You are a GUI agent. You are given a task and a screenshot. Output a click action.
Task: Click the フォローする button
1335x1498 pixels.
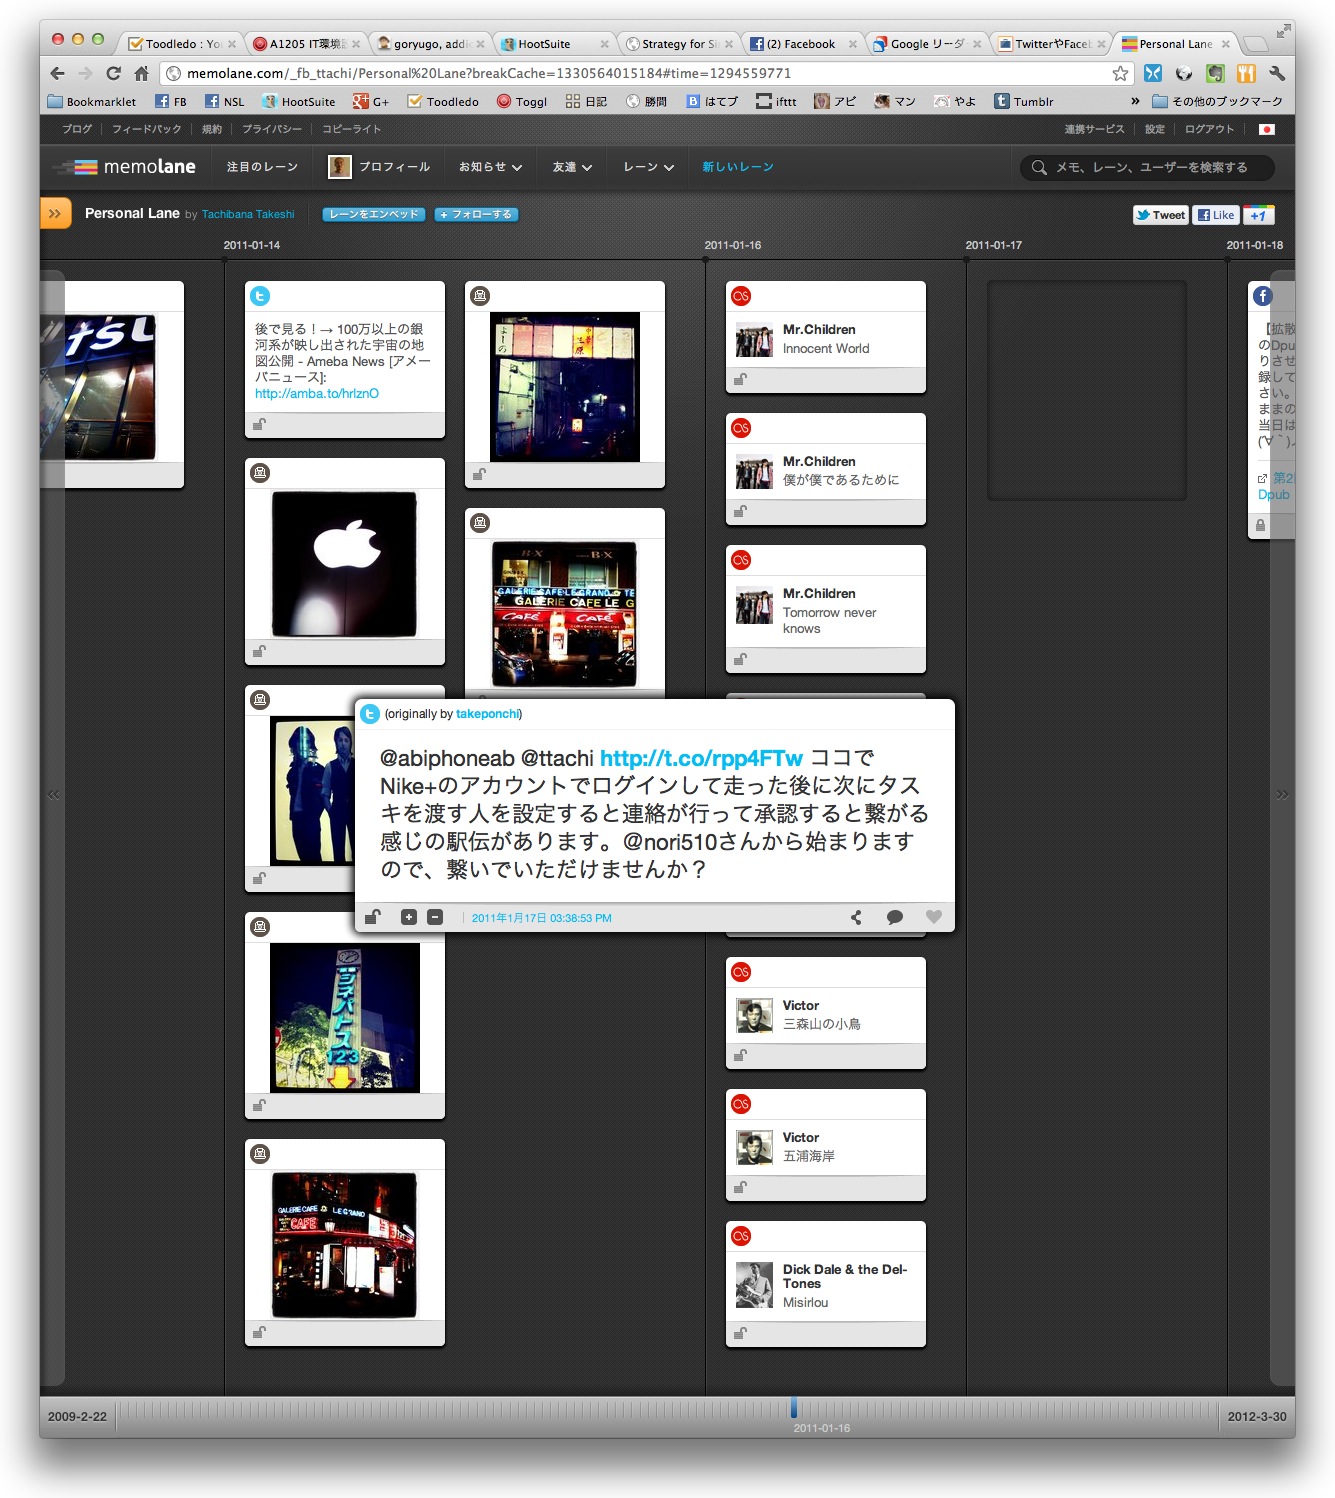tap(476, 214)
